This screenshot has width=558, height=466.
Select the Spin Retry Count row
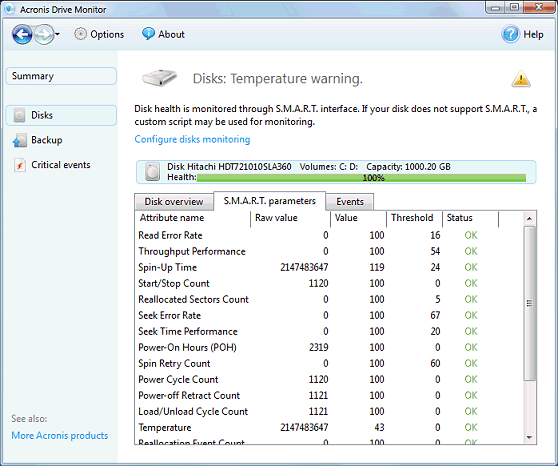329,363
